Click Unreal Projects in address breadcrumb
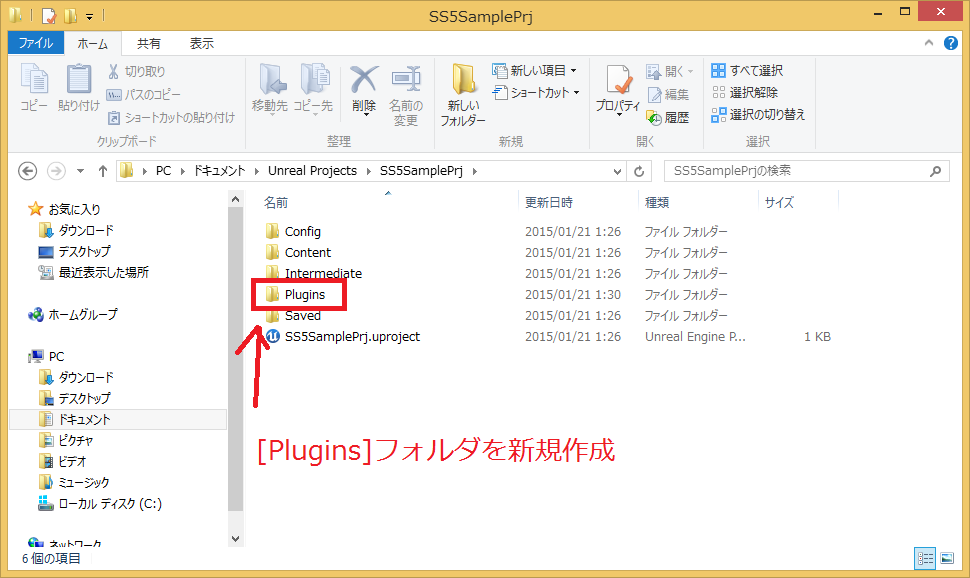Viewport: 970px width, 578px height. [312, 171]
